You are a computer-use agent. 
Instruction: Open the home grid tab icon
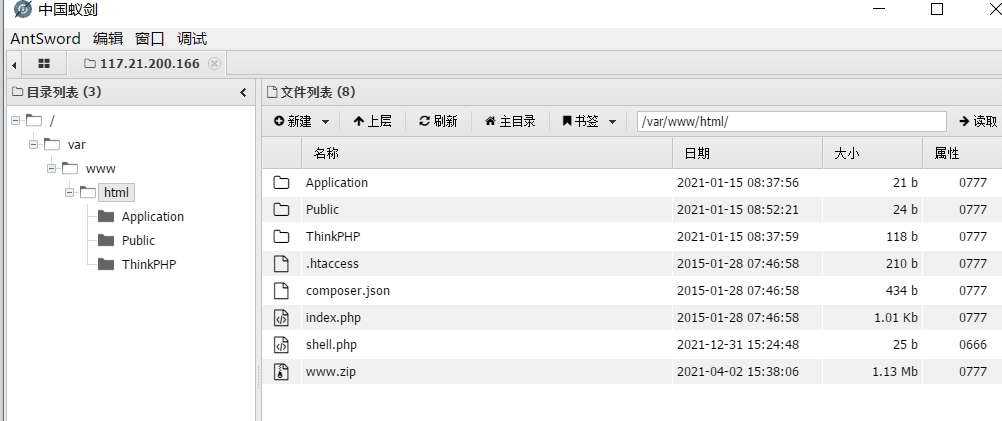44,63
